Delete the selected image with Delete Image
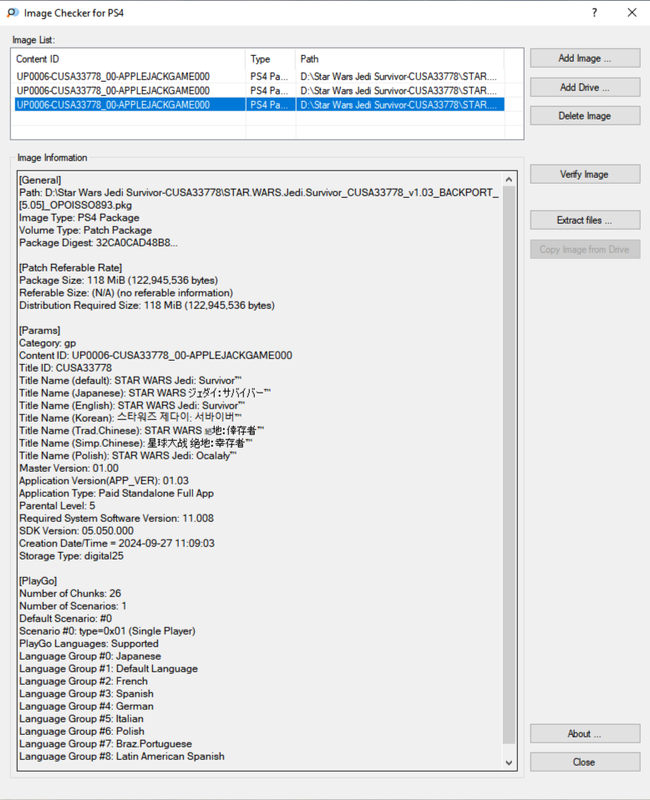The image size is (650, 800). (585, 116)
